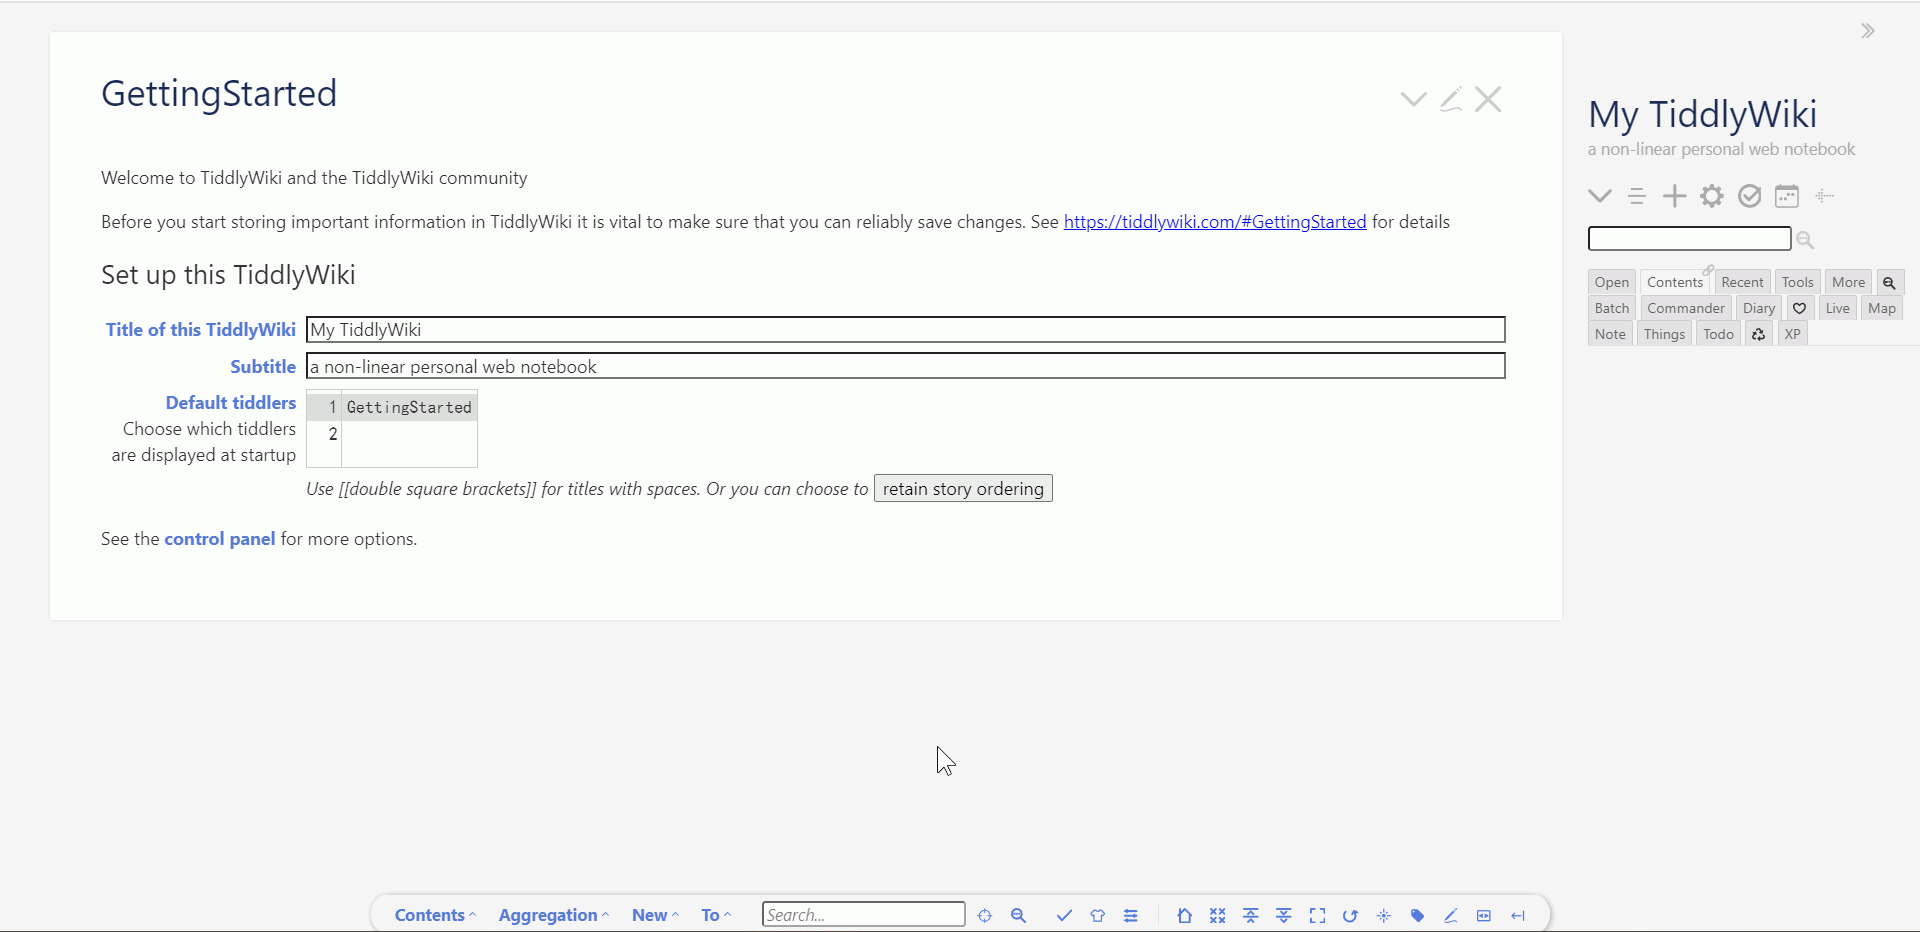Click the sparkle icon in bottom toolbar
The width and height of the screenshot is (1920, 932).
click(1384, 915)
